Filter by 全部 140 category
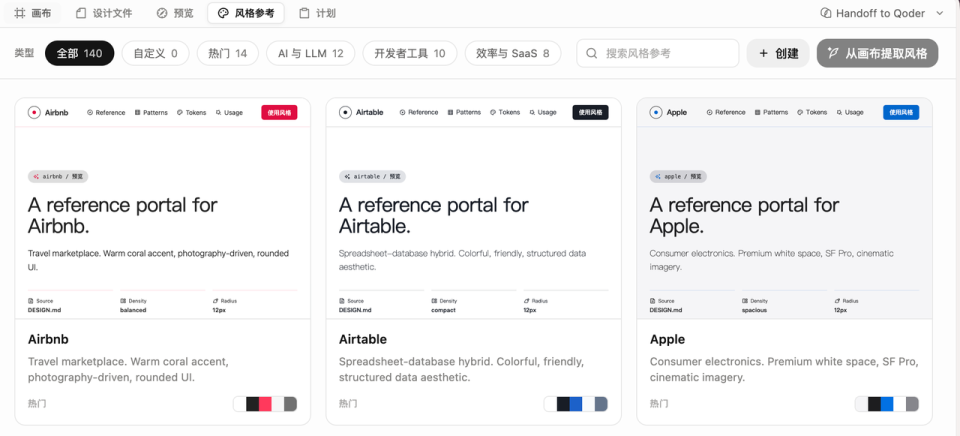Screen dimensions: 960x436 [80, 53]
